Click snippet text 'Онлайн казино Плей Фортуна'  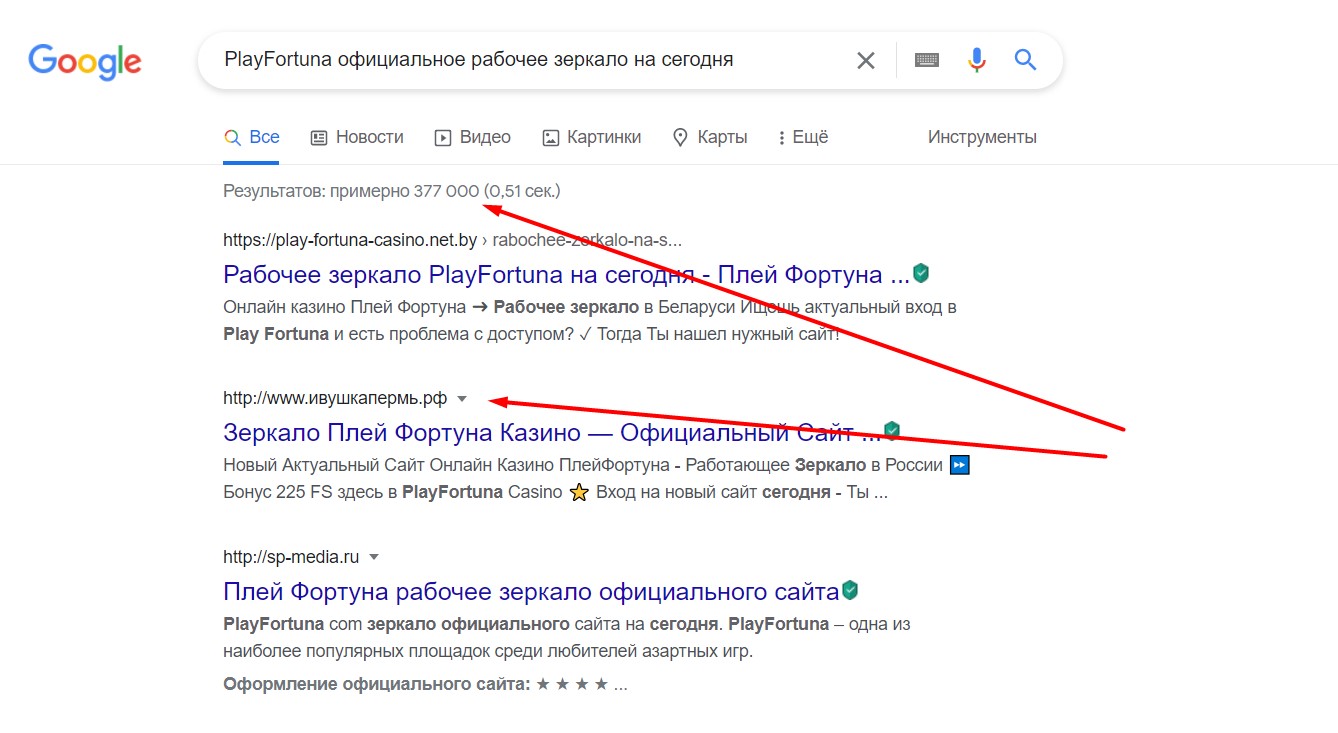point(345,307)
